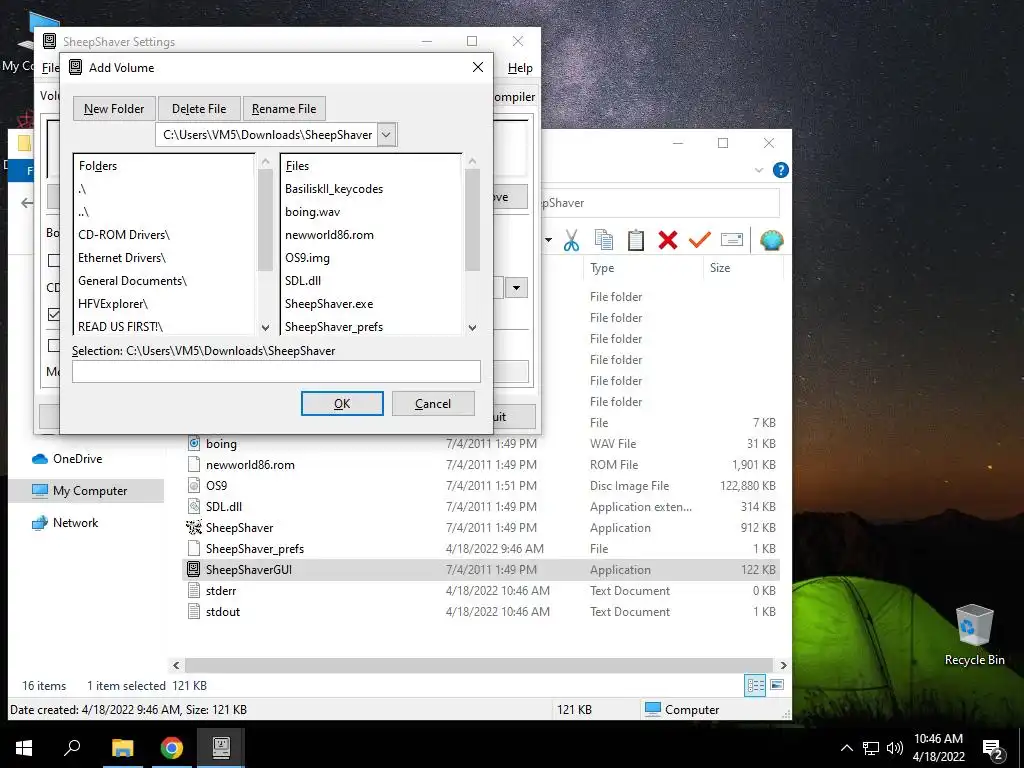Click the volume speaker tray icon

click(x=895, y=748)
